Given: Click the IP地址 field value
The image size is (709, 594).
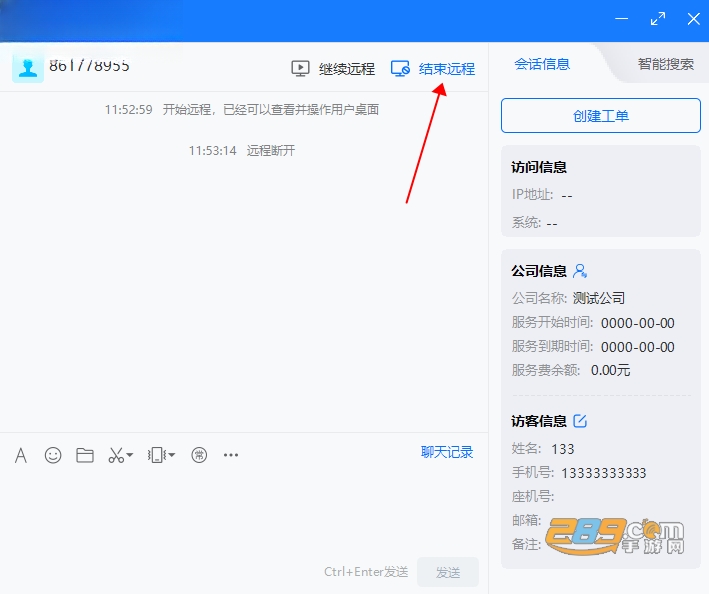Looking at the screenshot, I should [x=567, y=196].
